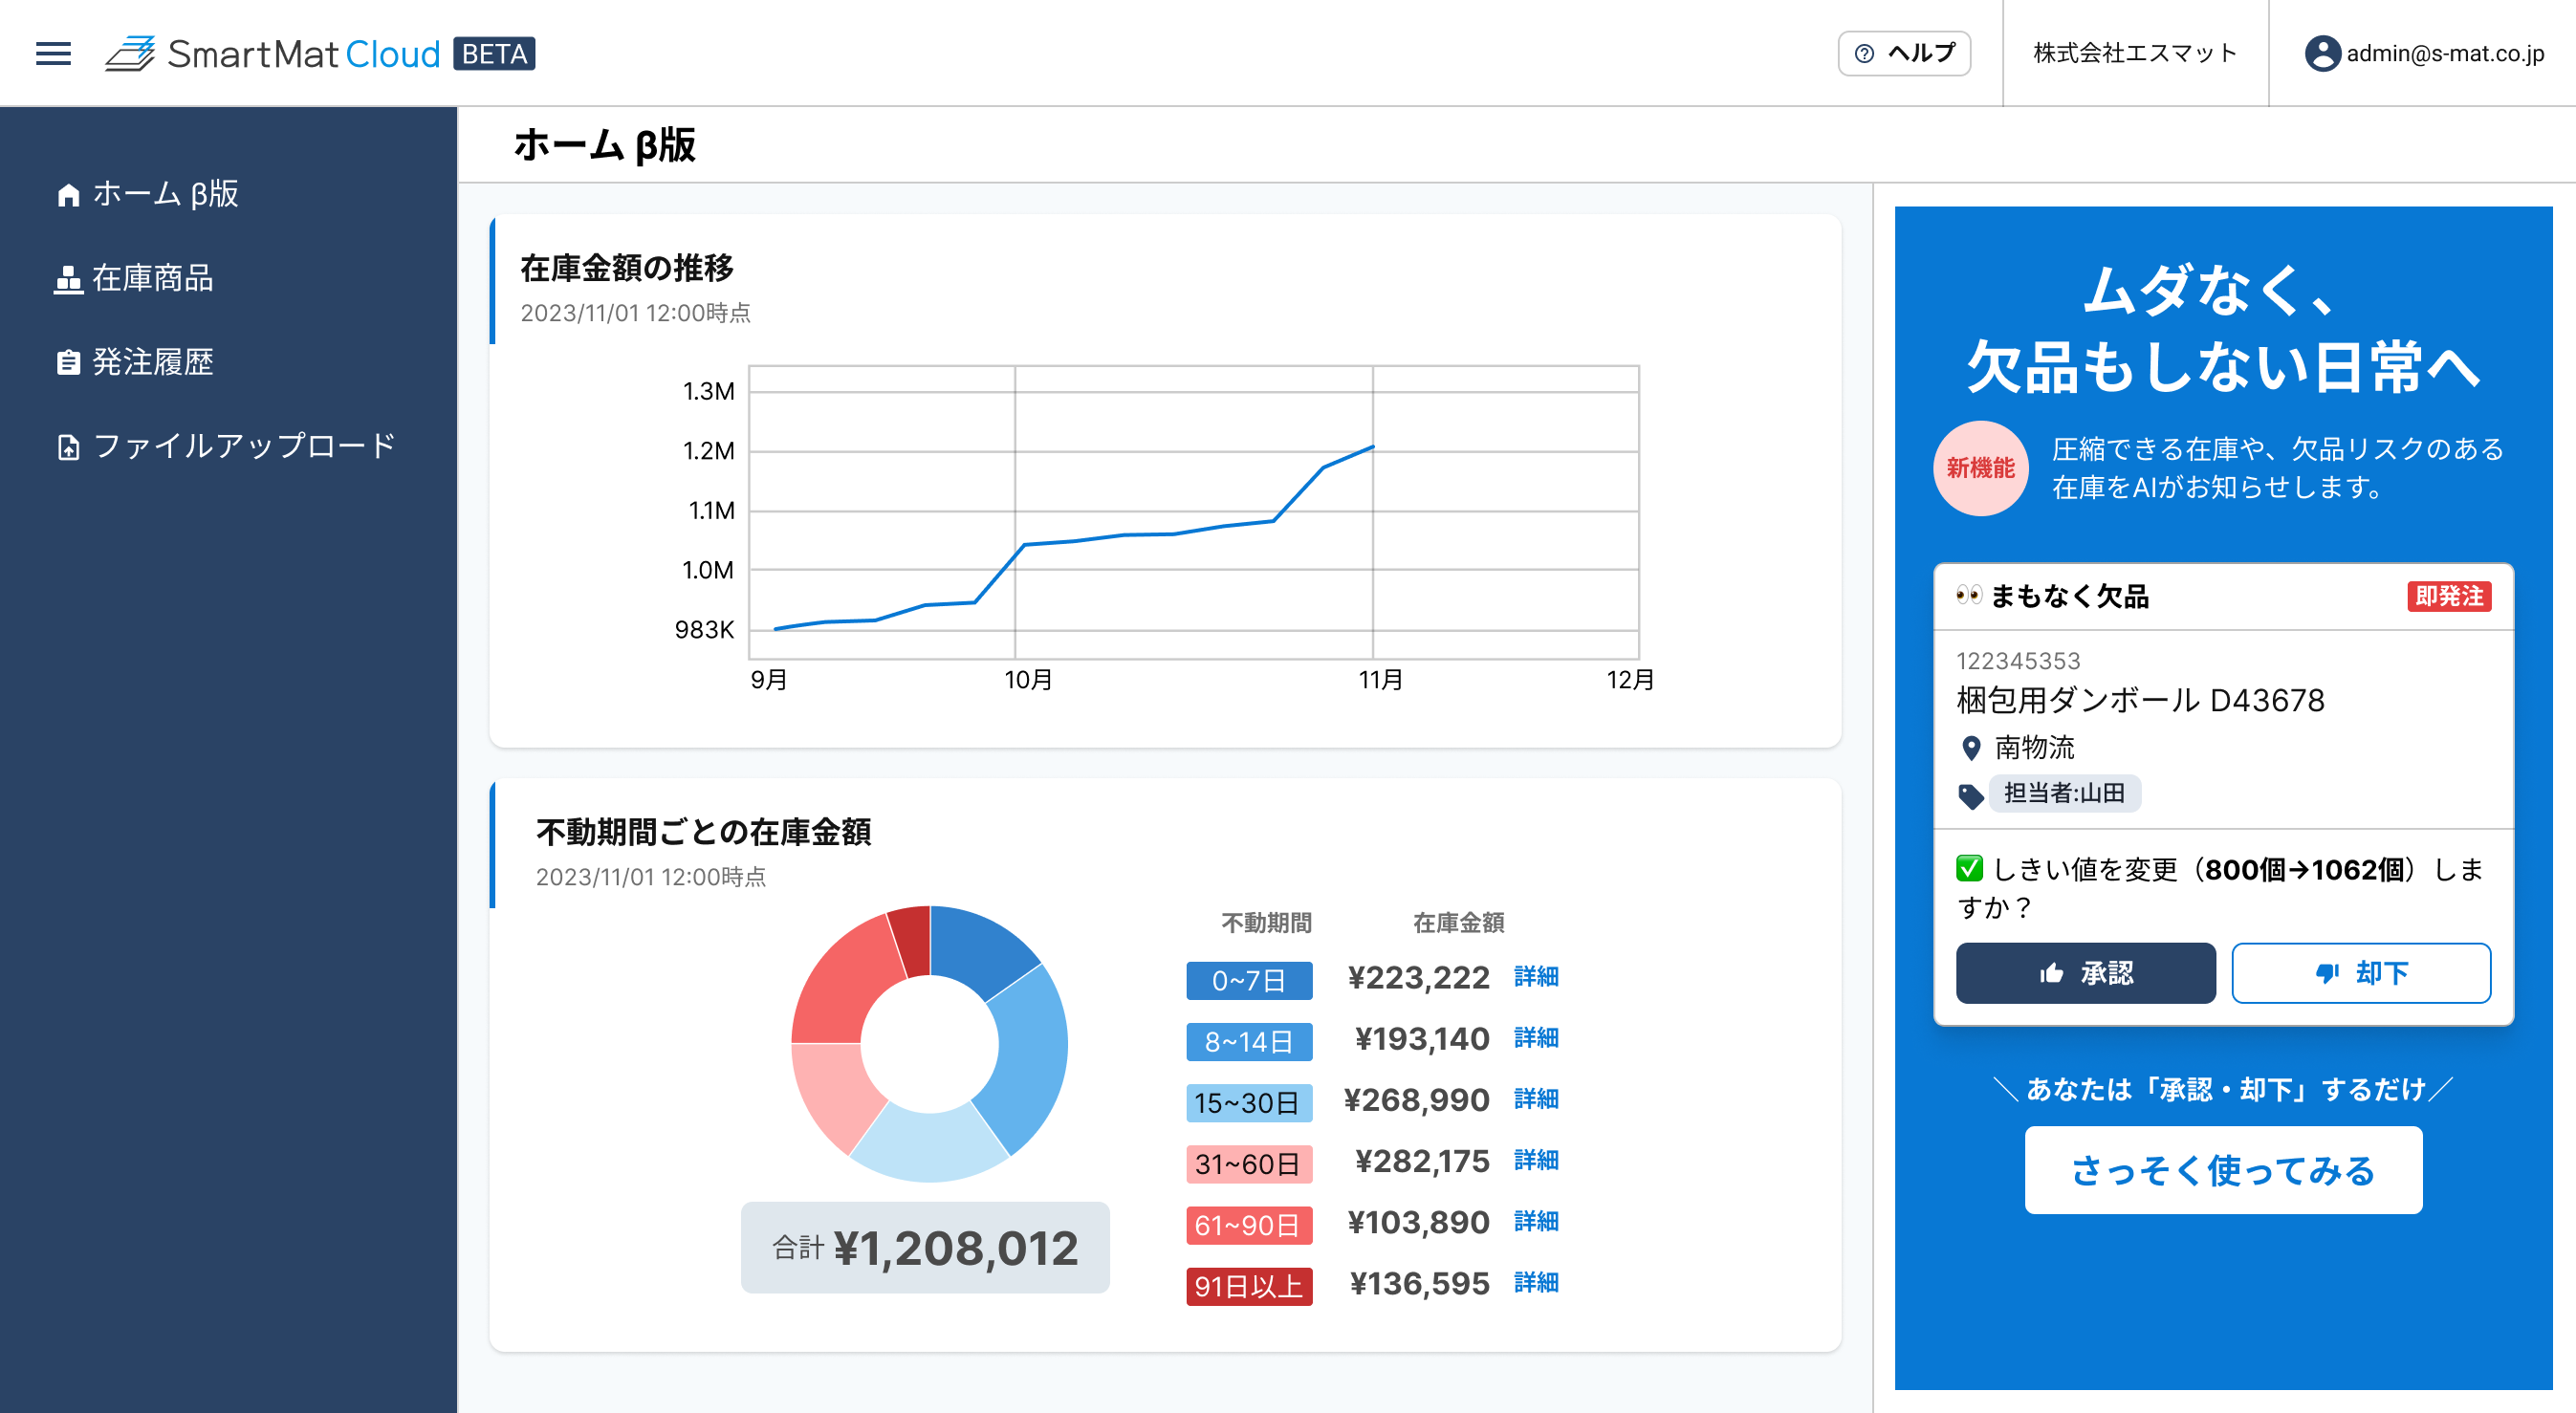Click the 在庫商品 inventory icon
This screenshot has height=1413, width=2576.
68,279
